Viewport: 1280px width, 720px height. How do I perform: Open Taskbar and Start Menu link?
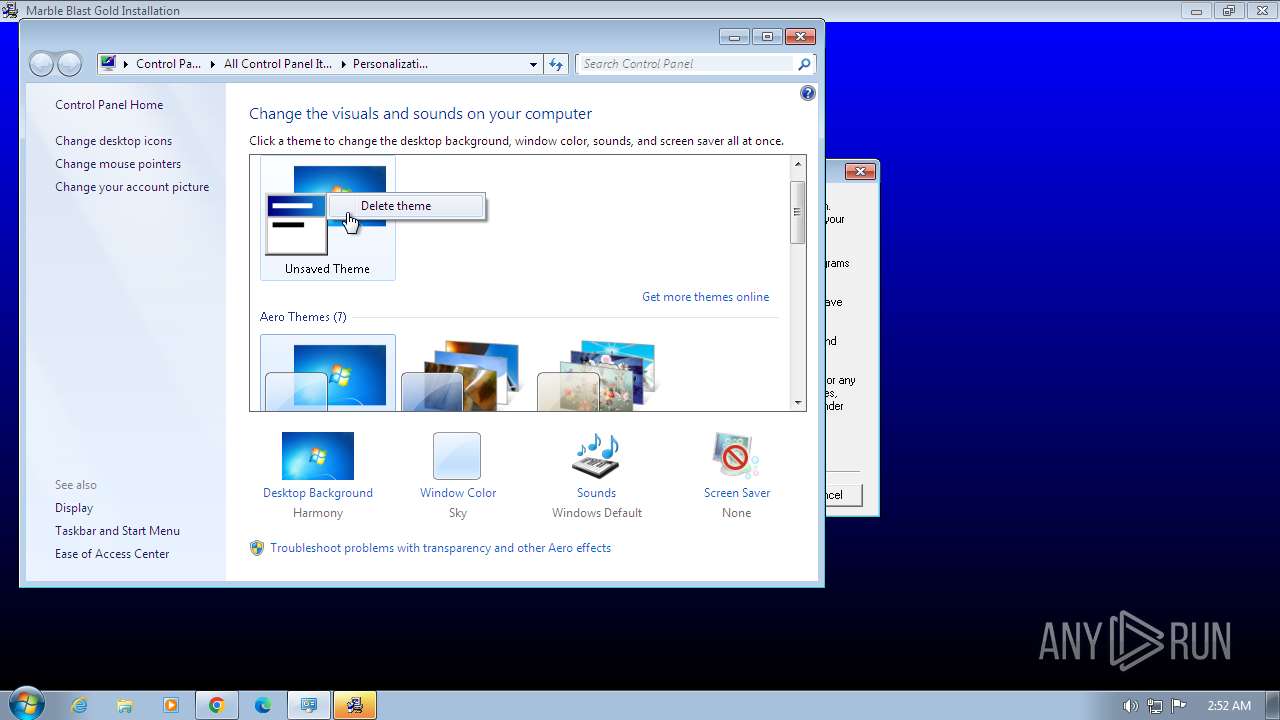pos(117,531)
